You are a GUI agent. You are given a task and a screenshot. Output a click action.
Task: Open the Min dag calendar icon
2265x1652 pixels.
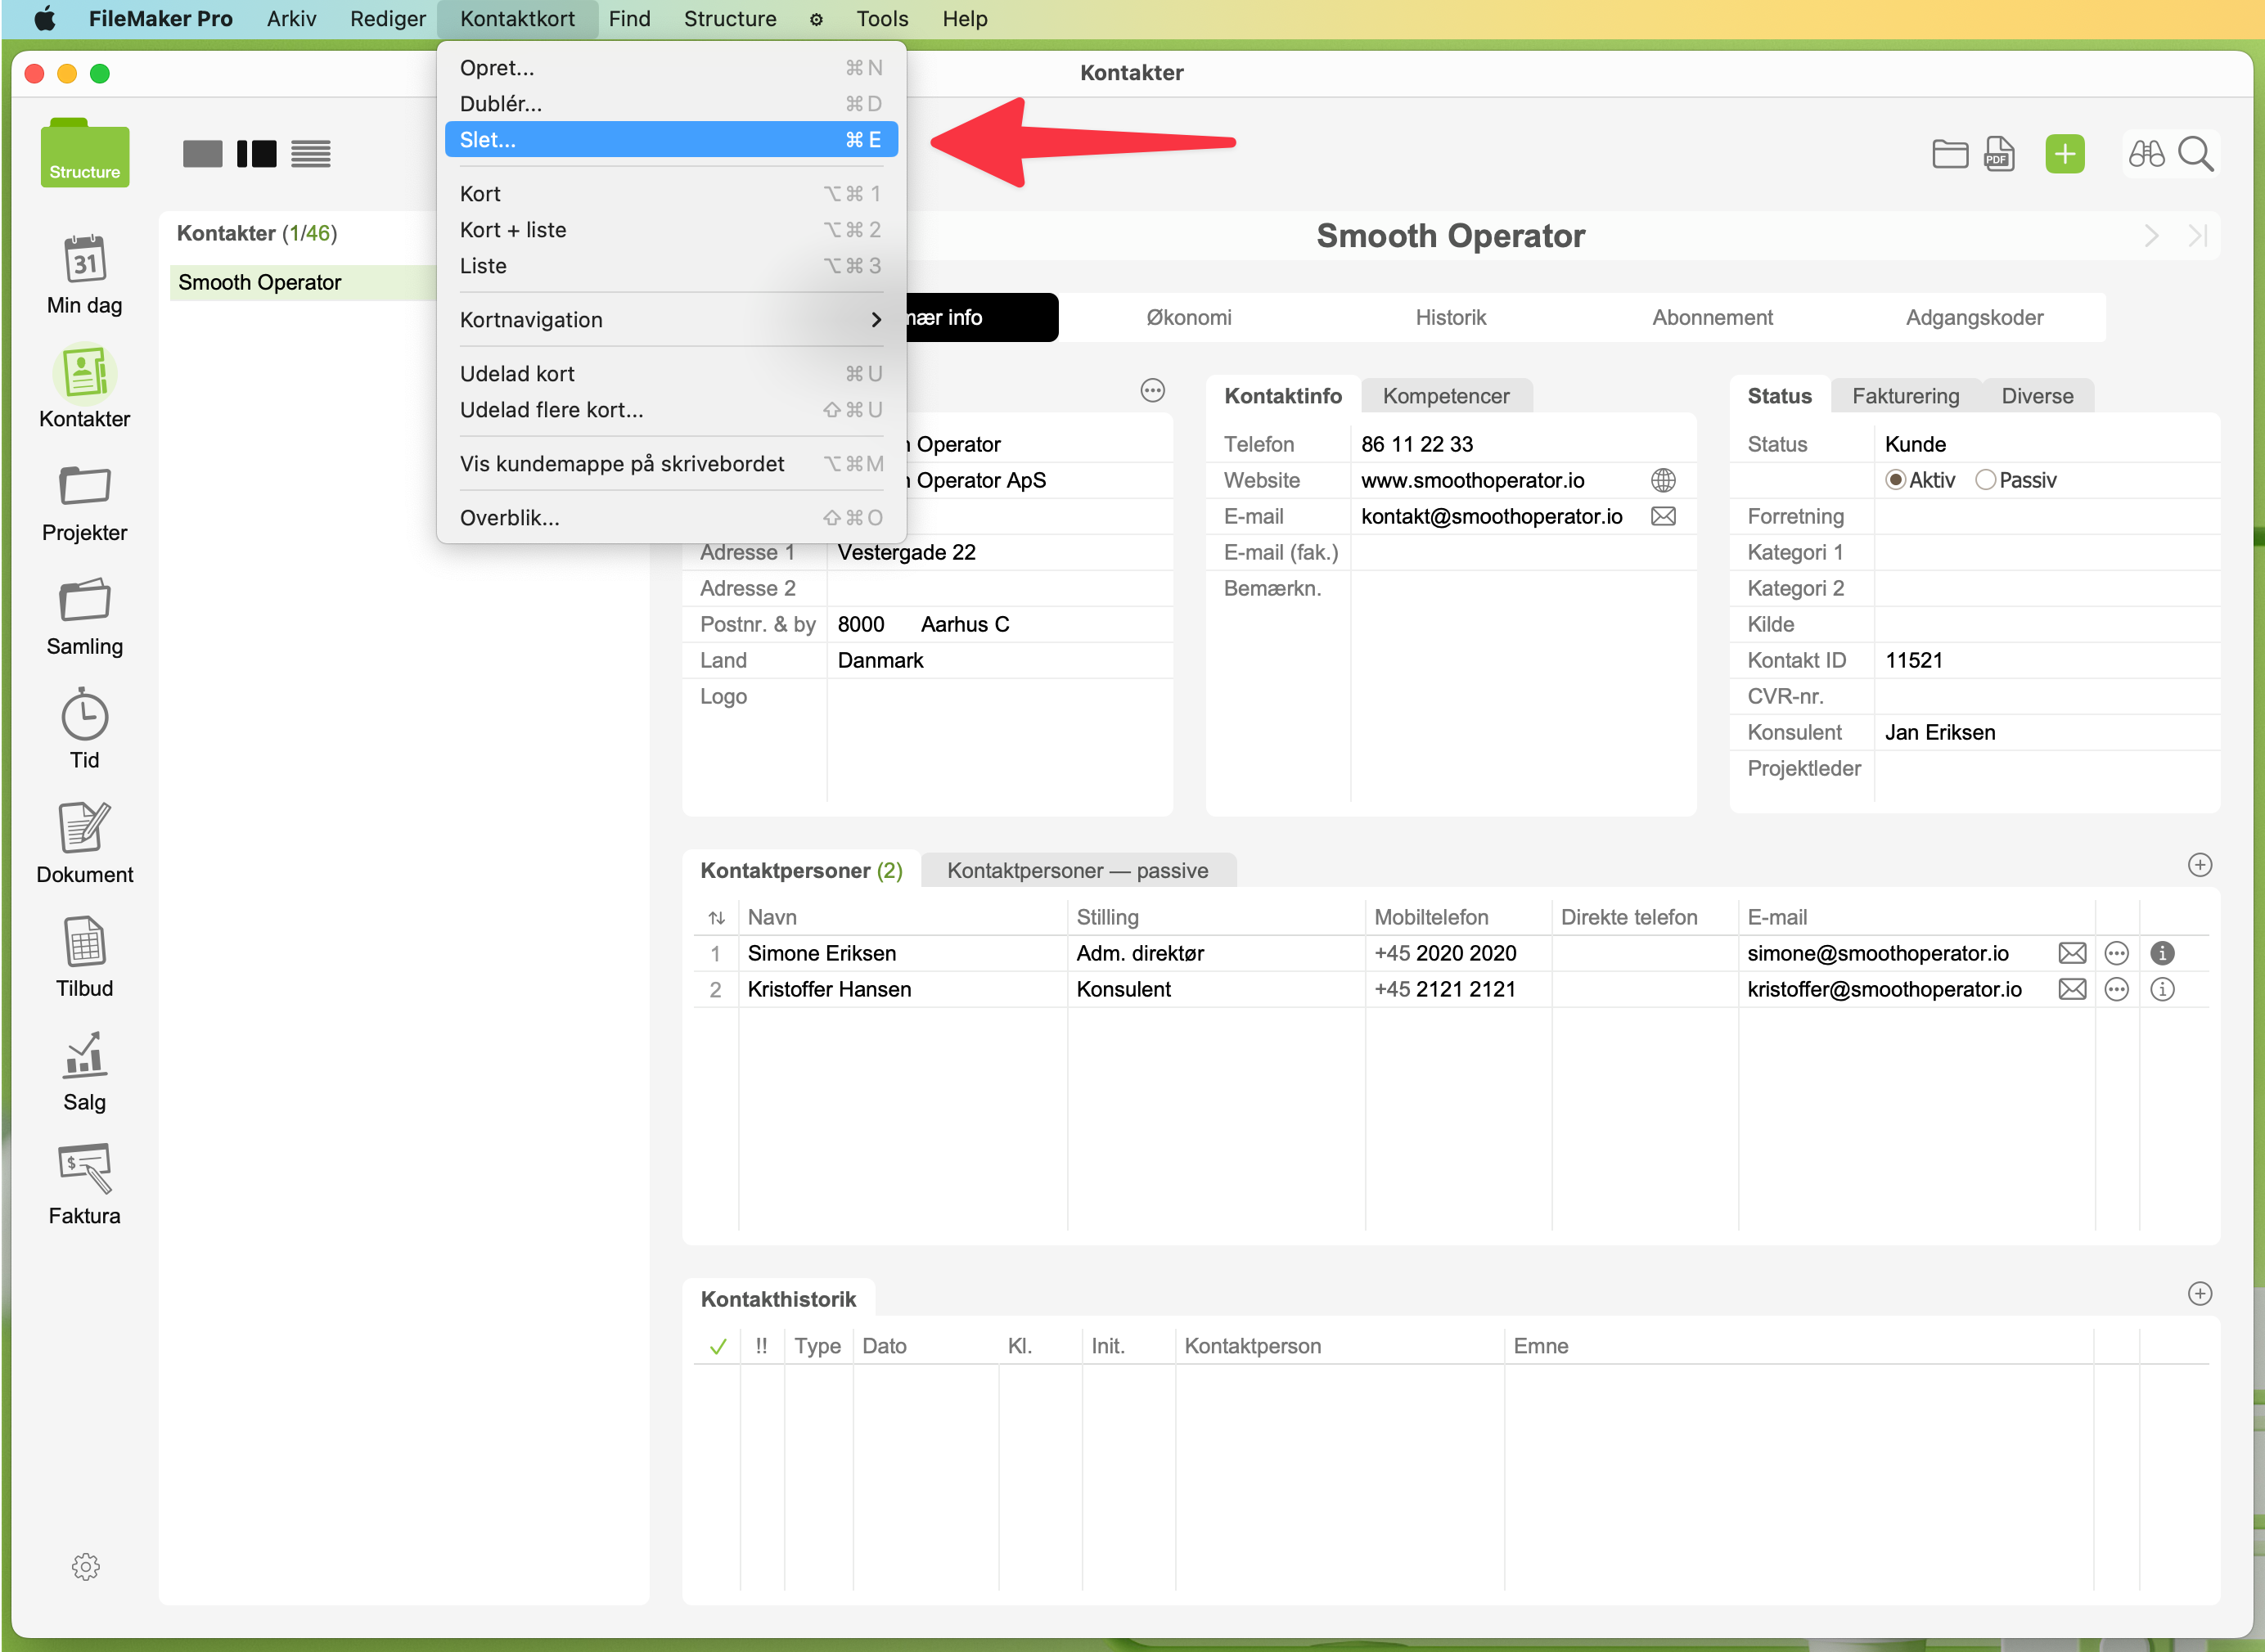tap(84, 260)
